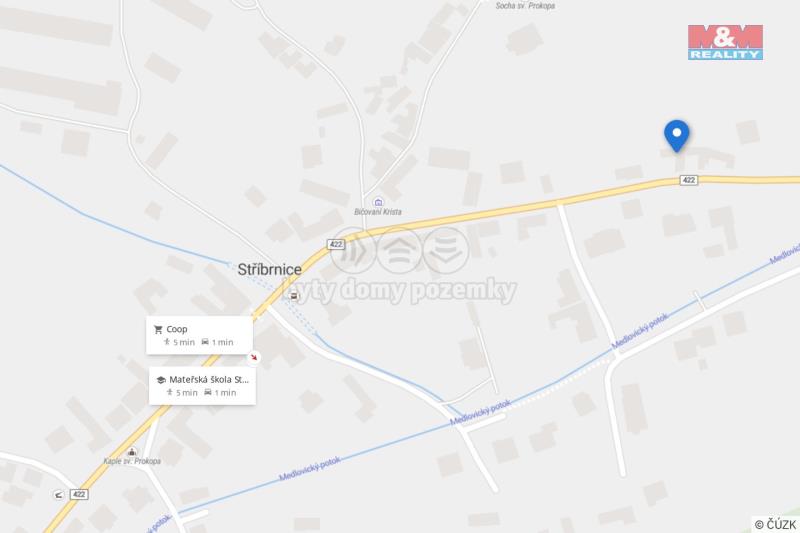The height and width of the screenshot is (533, 800).
Task: Click the shopping cart icon by Coop
Action: click(158, 329)
